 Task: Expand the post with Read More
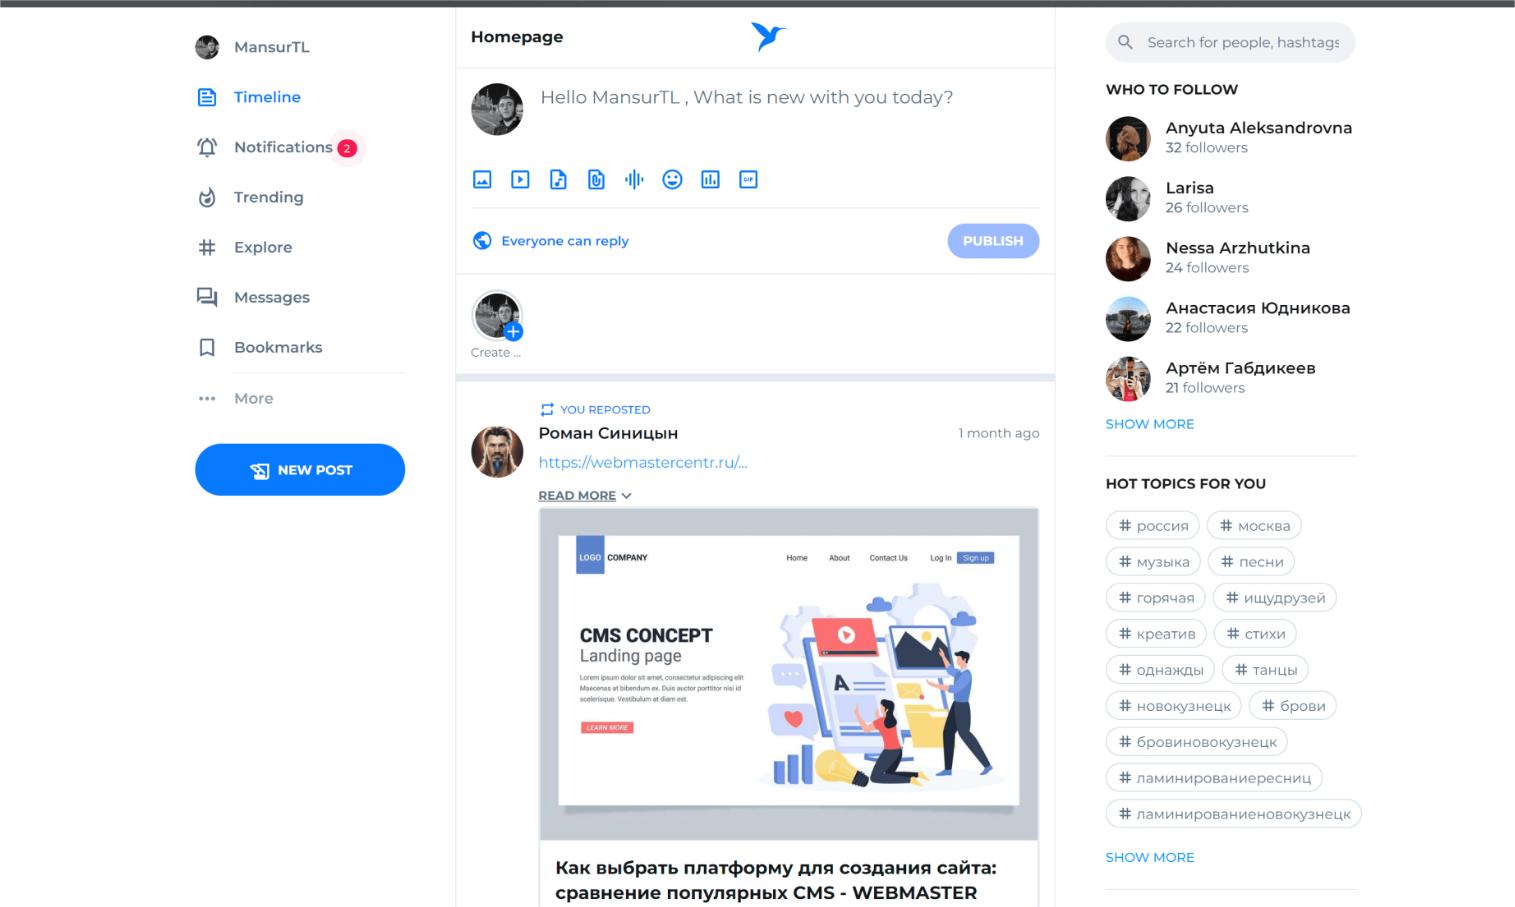click(x=585, y=495)
